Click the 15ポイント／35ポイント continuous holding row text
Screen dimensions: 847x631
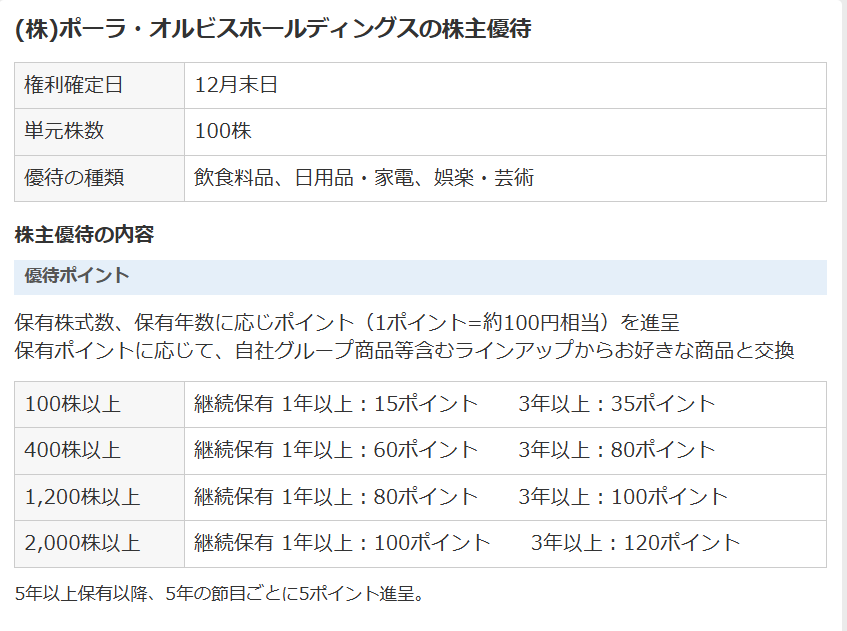455,404
